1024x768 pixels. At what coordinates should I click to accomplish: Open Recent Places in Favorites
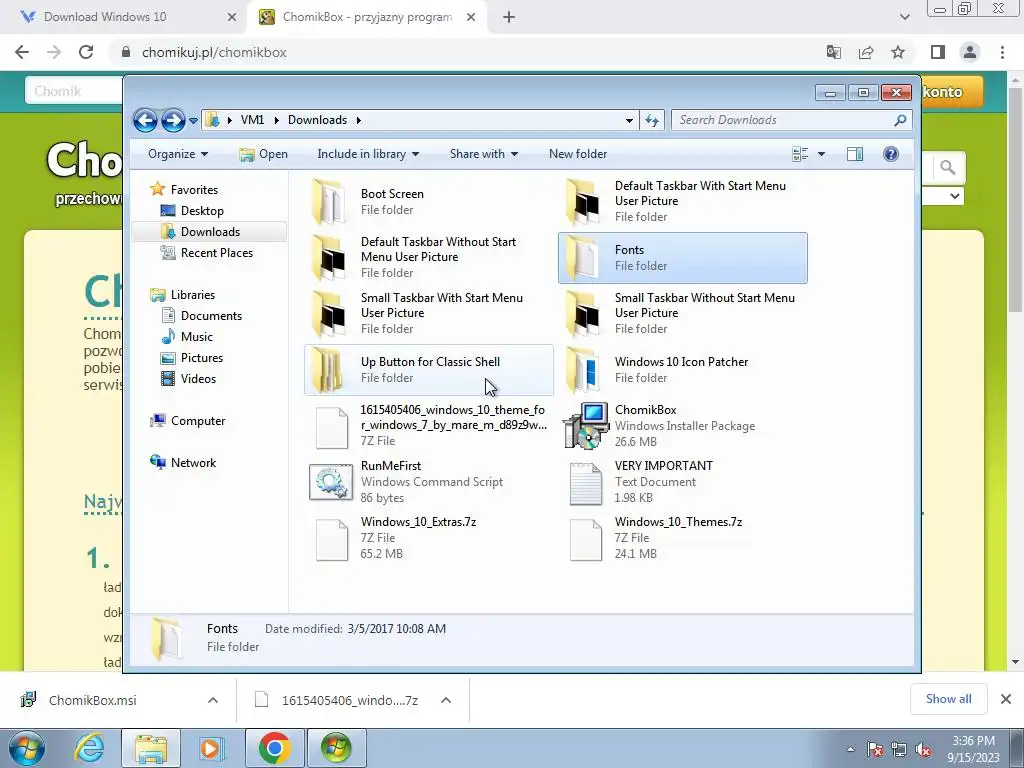point(216,253)
